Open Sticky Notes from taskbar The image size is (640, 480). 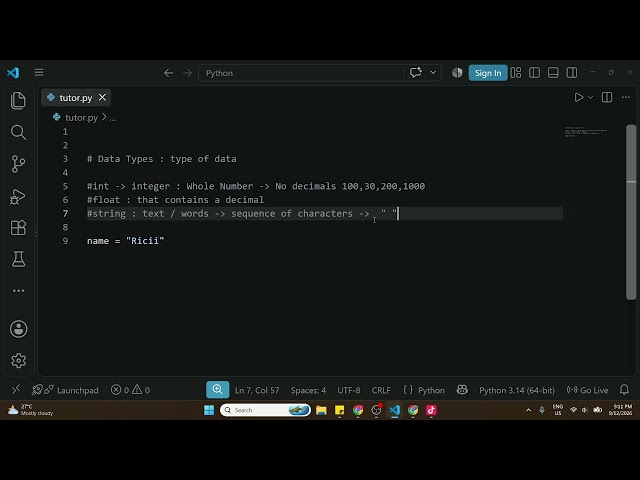tap(340, 410)
